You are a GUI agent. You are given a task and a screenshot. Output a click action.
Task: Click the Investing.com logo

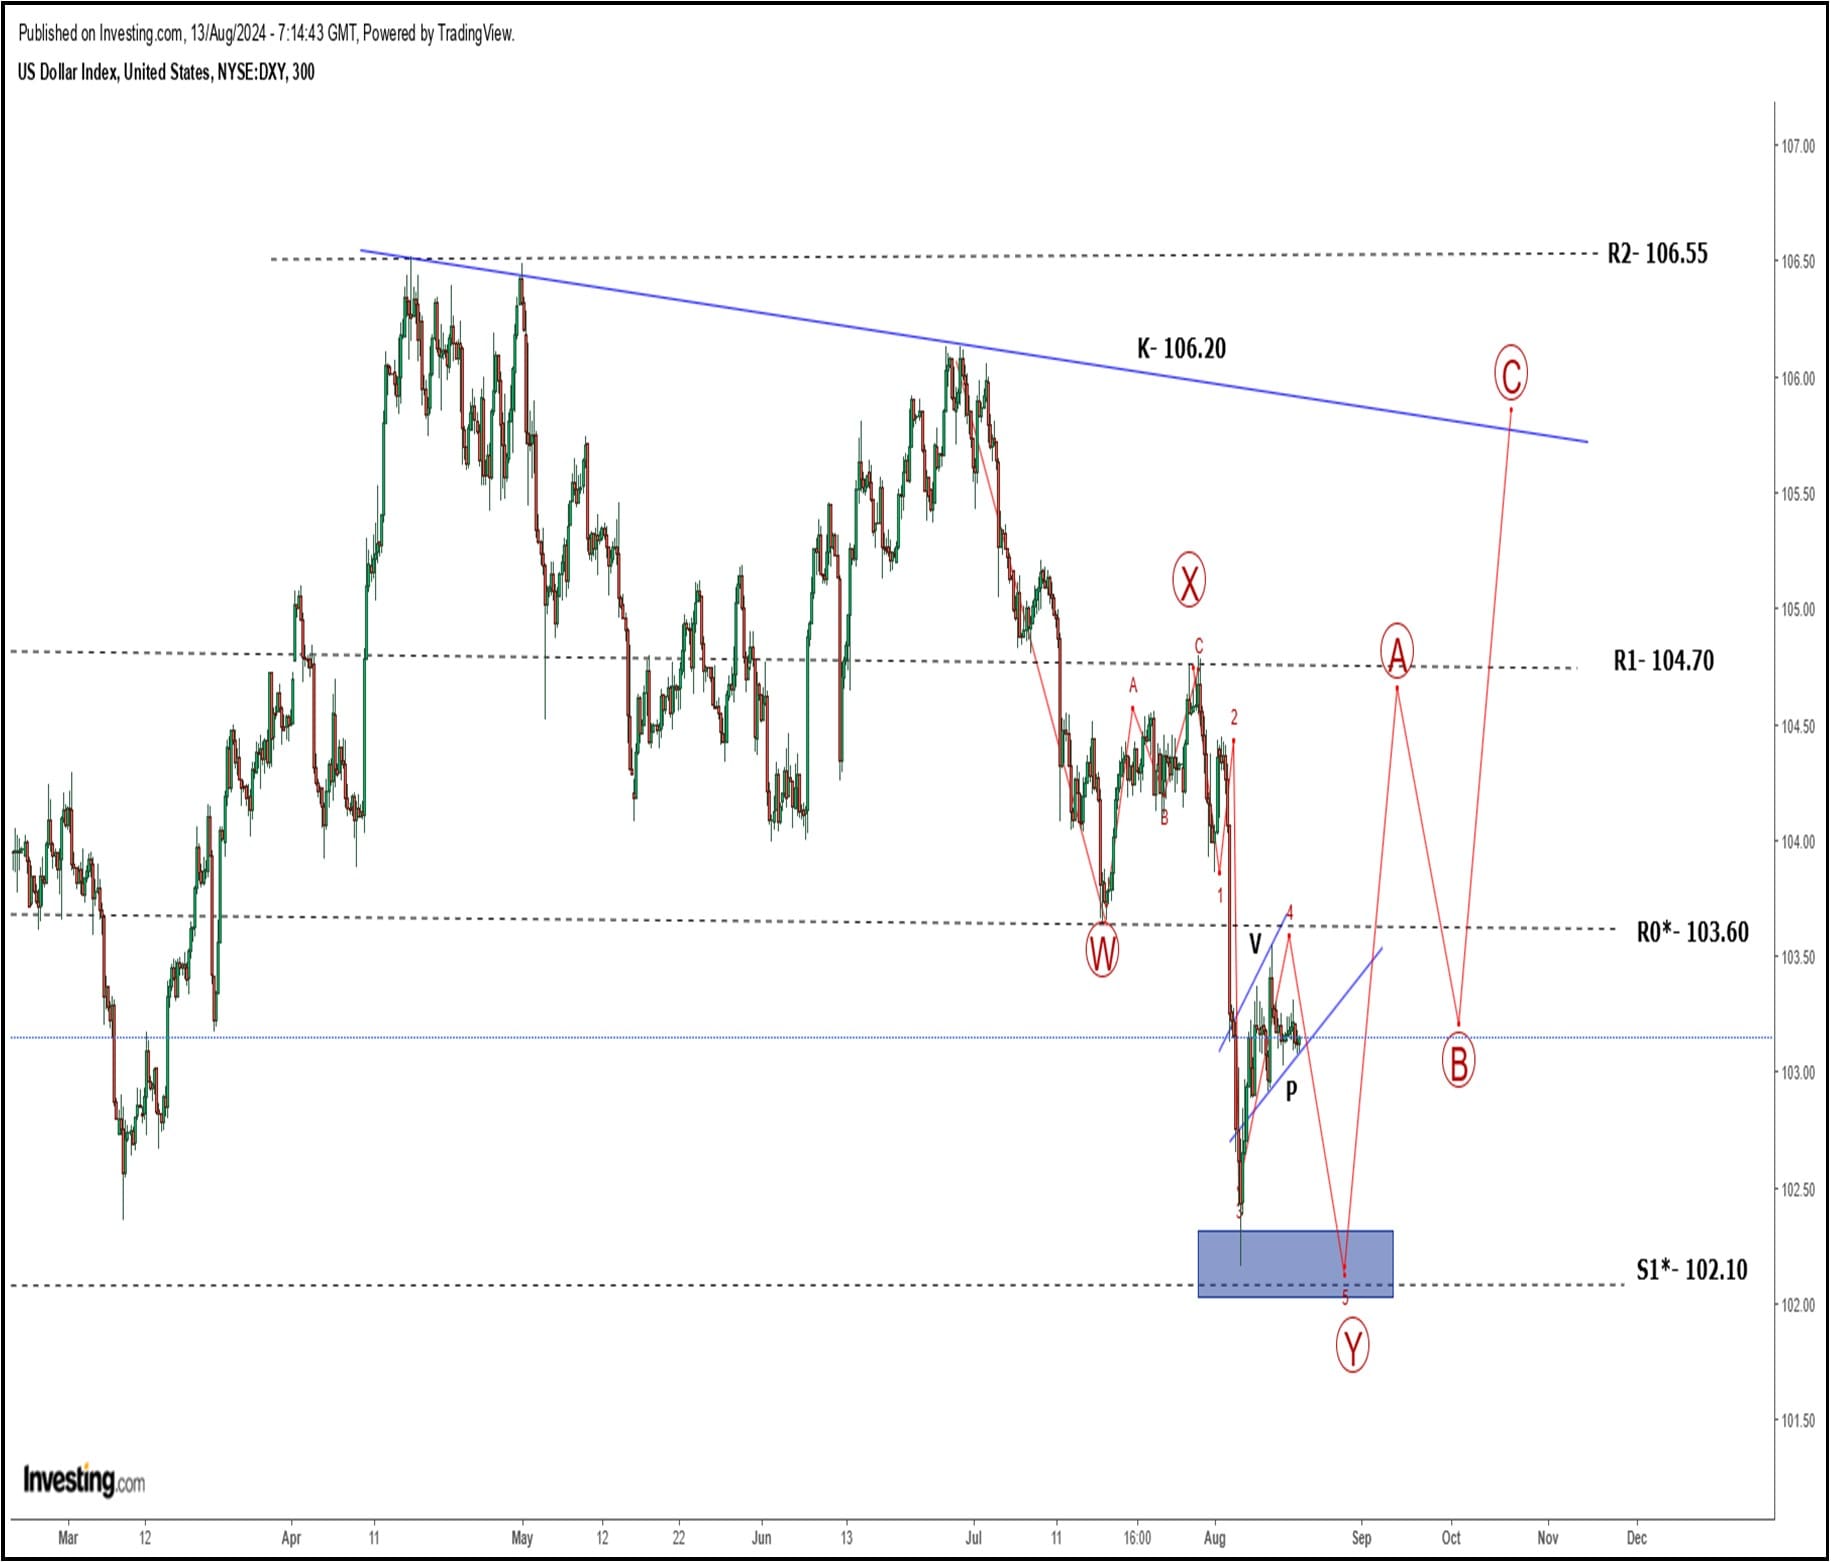(x=82, y=1480)
